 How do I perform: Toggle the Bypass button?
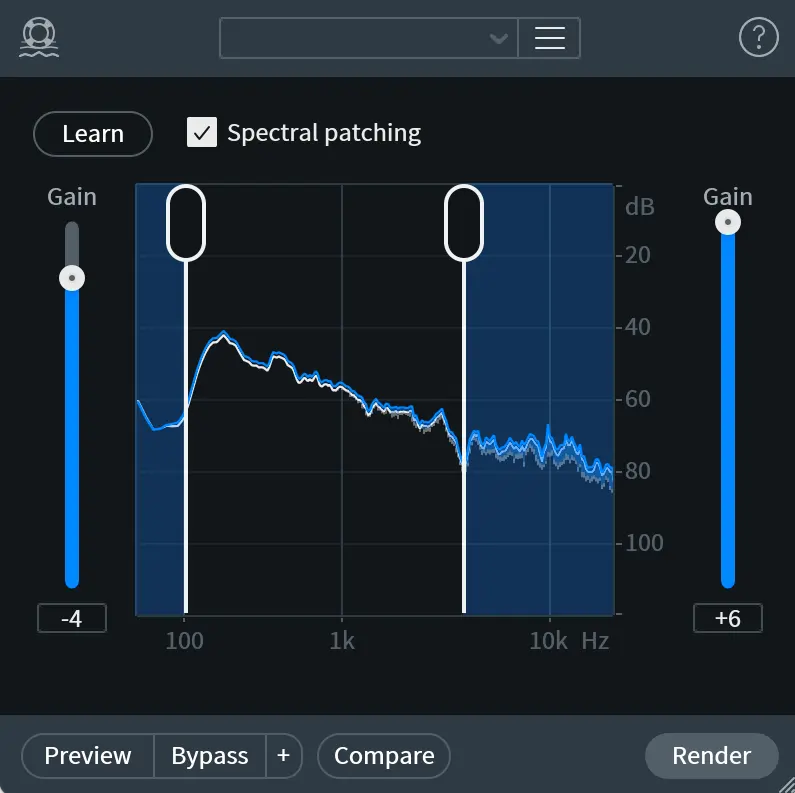(210, 755)
